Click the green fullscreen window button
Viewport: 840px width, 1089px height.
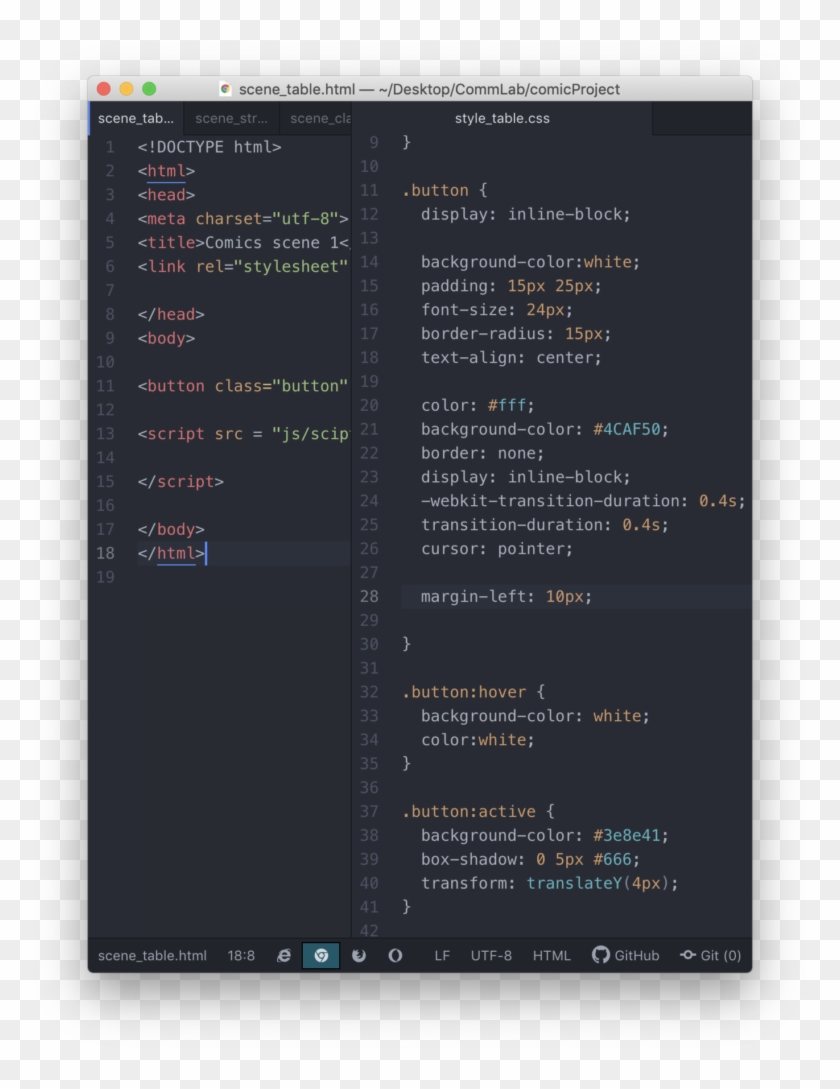149,89
